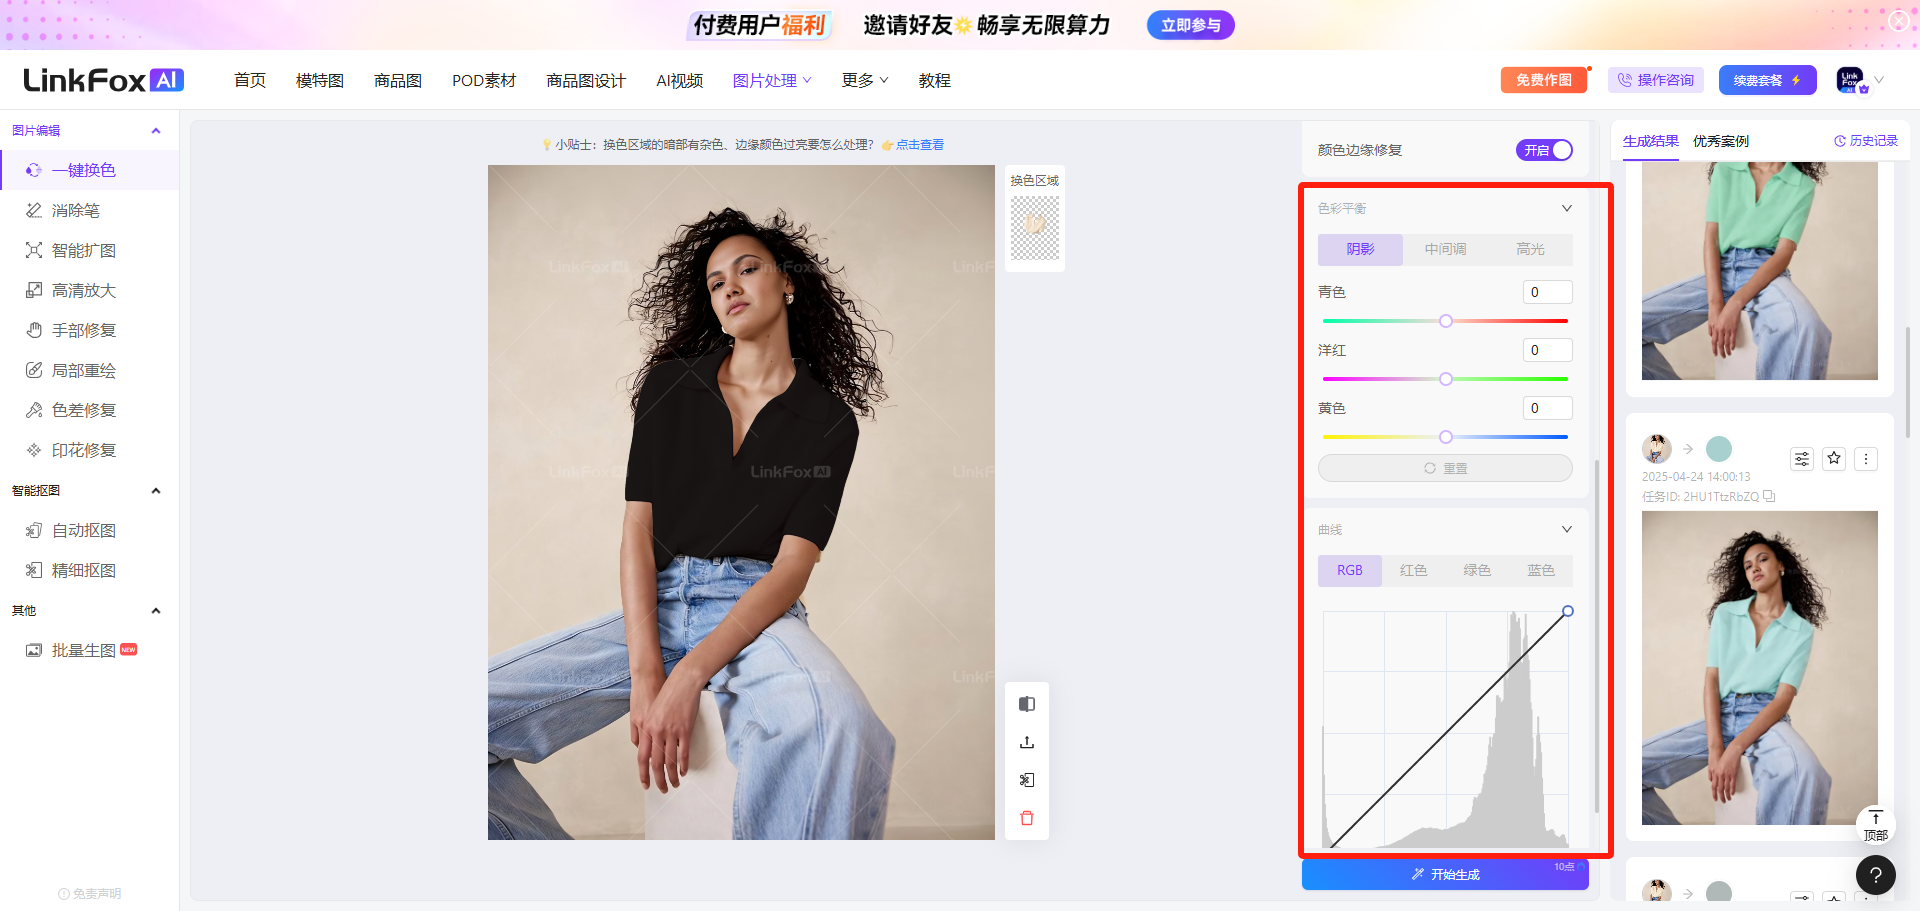This screenshot has width=1920, height=911.
Task: Close the promotional top banner
Action: click(1898, 20)
